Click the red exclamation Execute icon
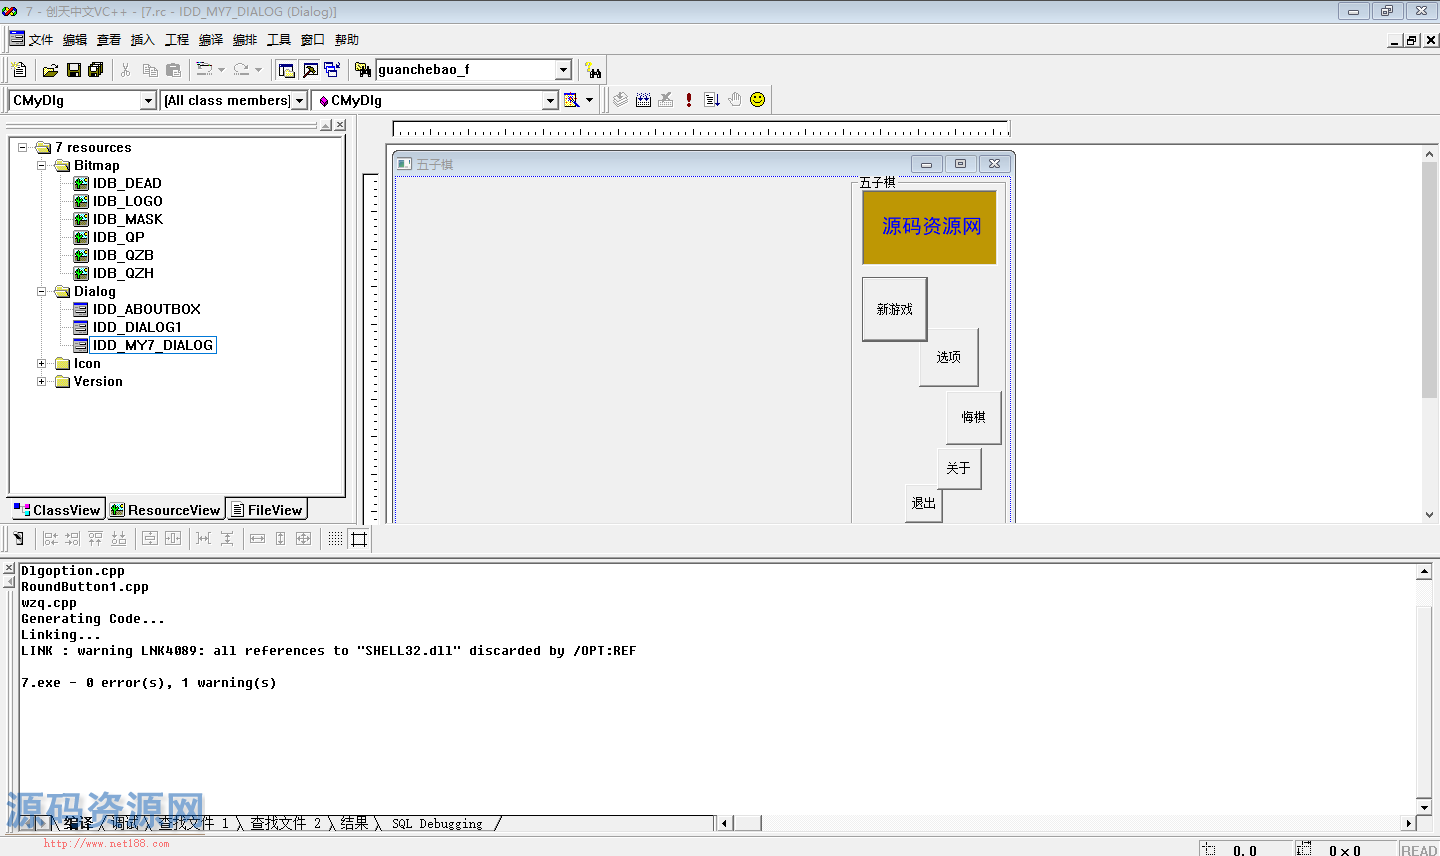Image resolution: width=1440 pixels, height=856 pixels. point(689,100)
